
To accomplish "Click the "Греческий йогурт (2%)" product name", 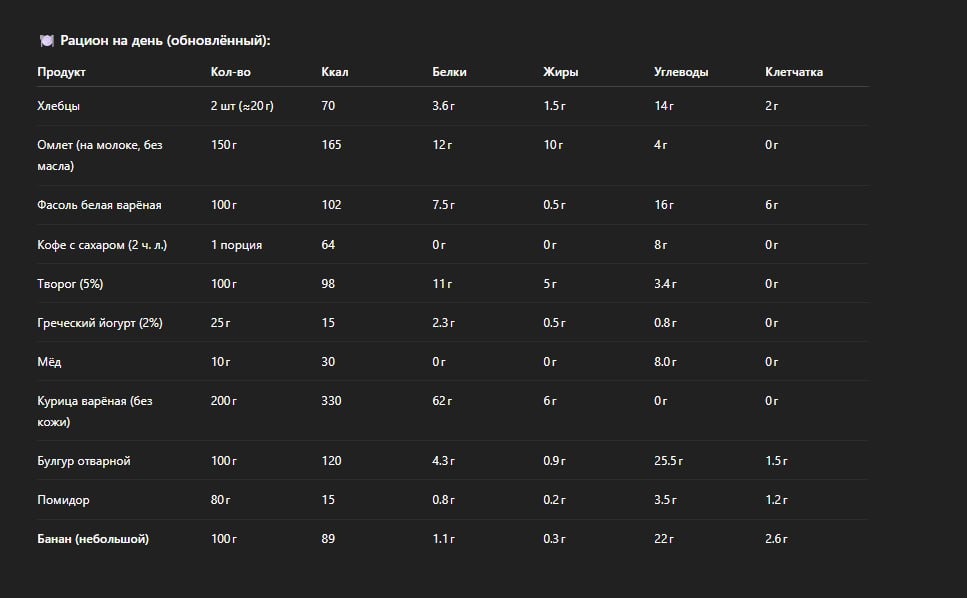I will click(x=99, y=323).
